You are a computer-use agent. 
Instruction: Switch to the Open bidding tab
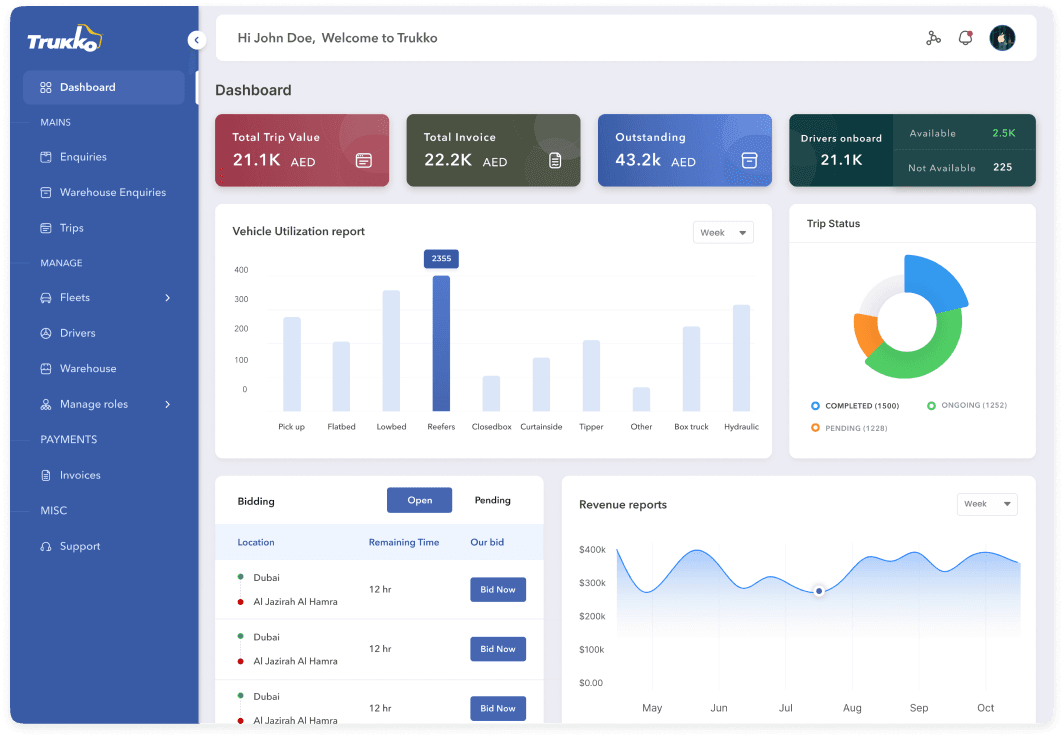[x=419, y=501]
